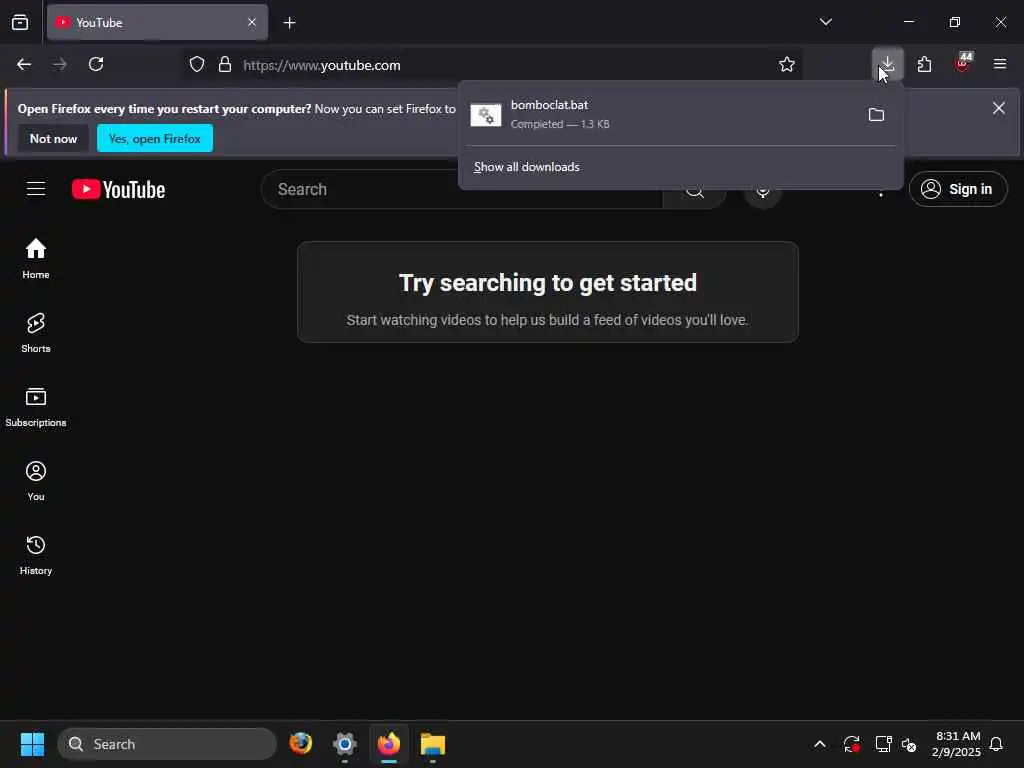Open Settings gear app in taskbar
1024x768 pixels.
click(x=345, y=744)
